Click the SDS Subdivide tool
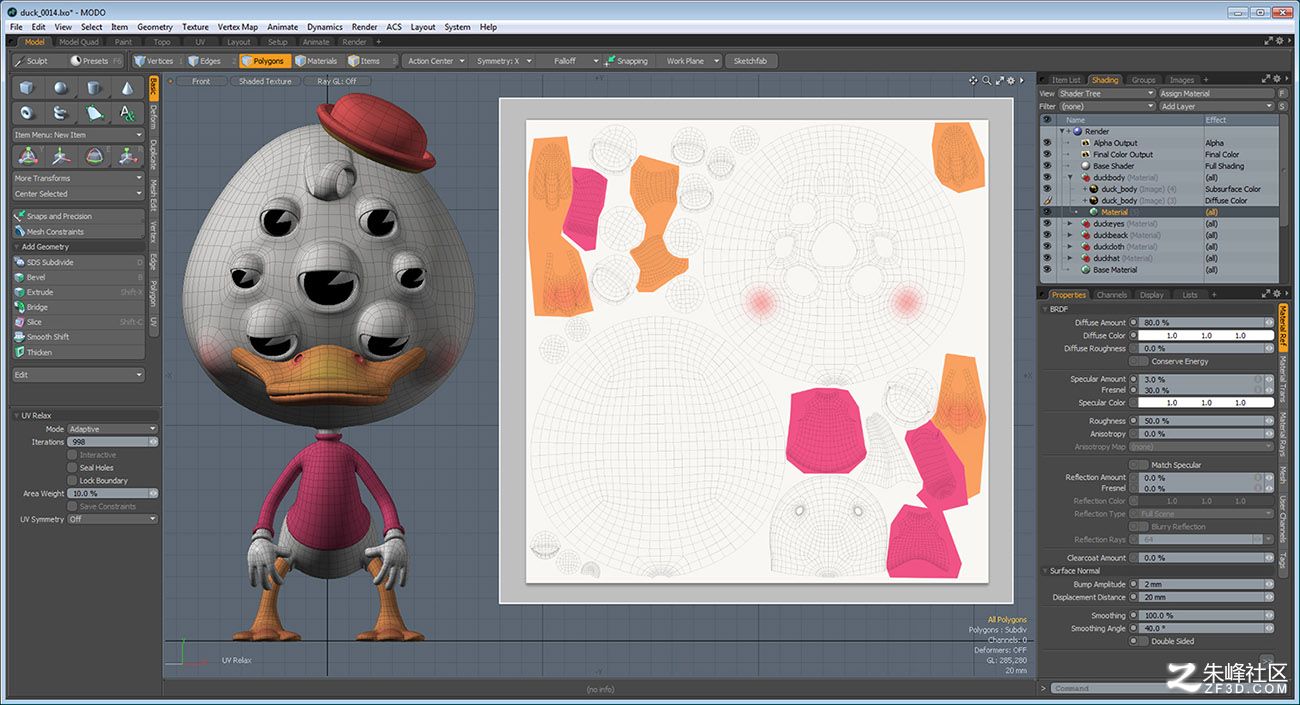Image resolution: width=1300 pixels, height=705 pixels. click(78, 262)
